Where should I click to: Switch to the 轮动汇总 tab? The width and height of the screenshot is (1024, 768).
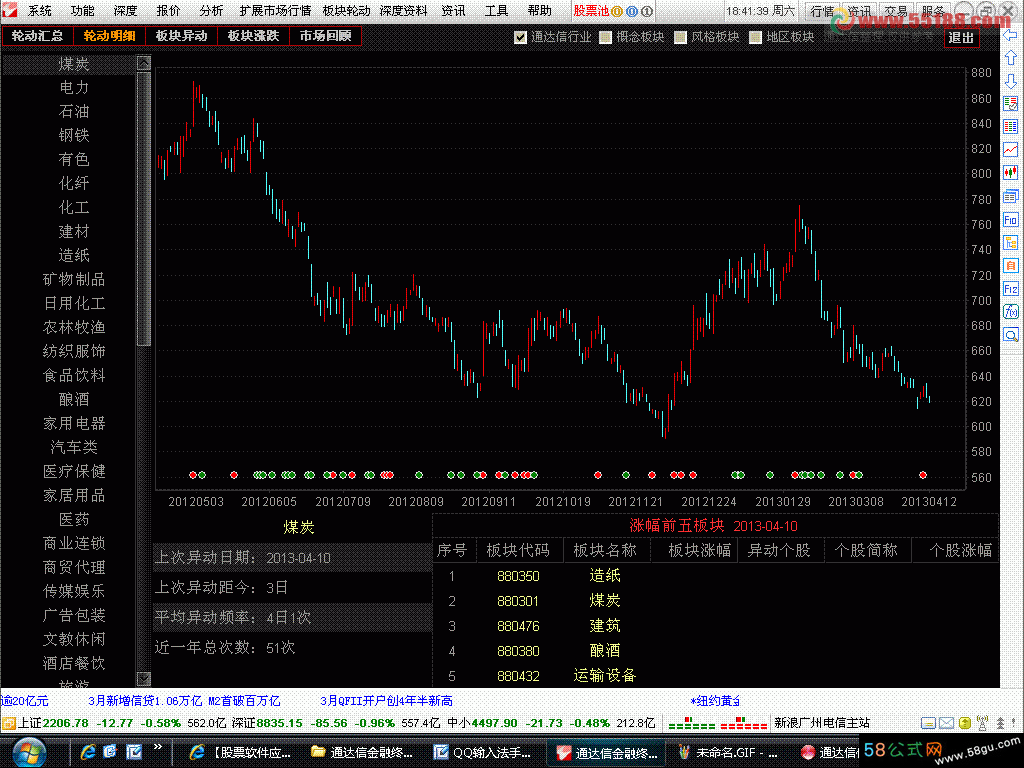(37, 36)
